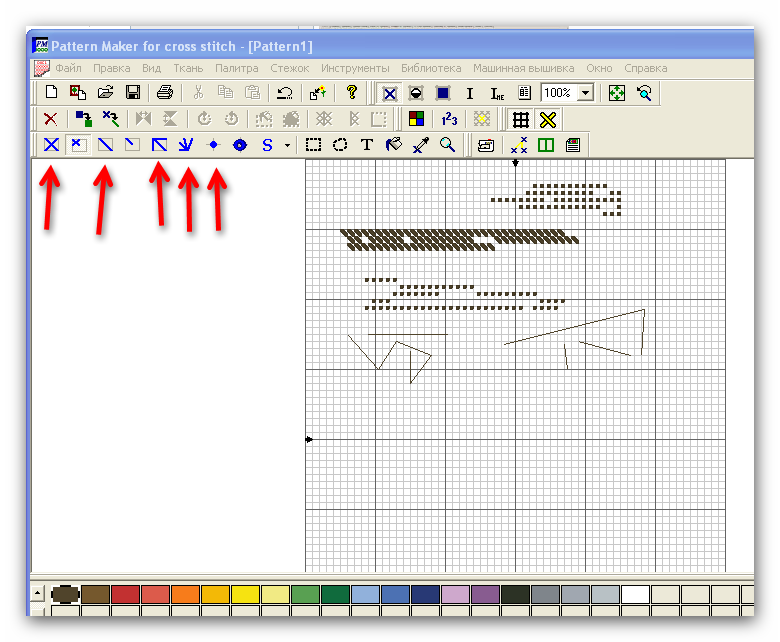Open the Файл menu
The height and width of the screenshot is (642, 780).
click(x=68, y=68)
